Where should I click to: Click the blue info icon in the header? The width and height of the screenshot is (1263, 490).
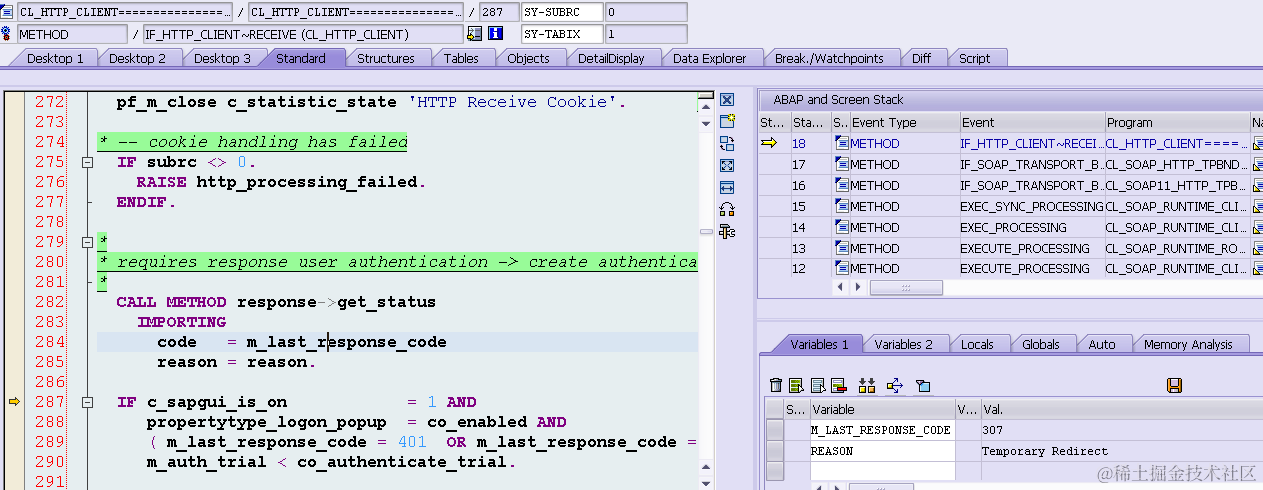[x=494, y=34]
